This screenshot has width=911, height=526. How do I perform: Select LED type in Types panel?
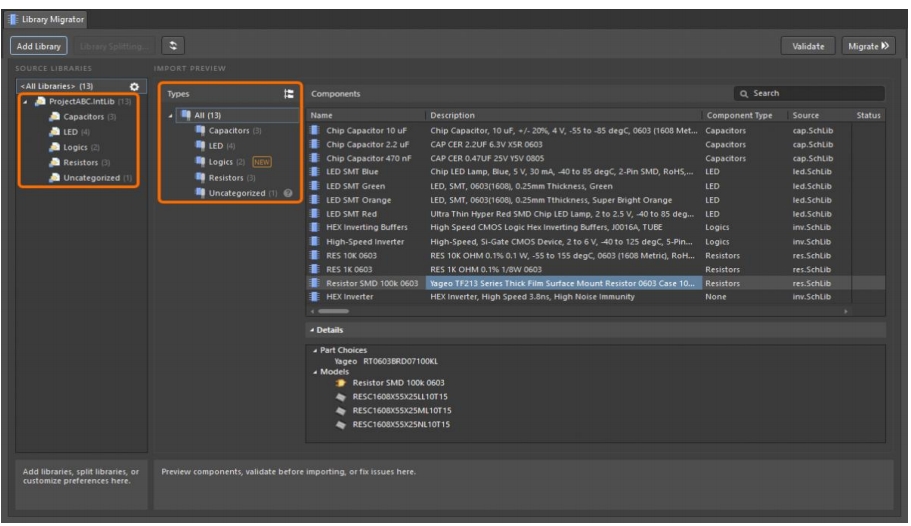coord(215,146)
